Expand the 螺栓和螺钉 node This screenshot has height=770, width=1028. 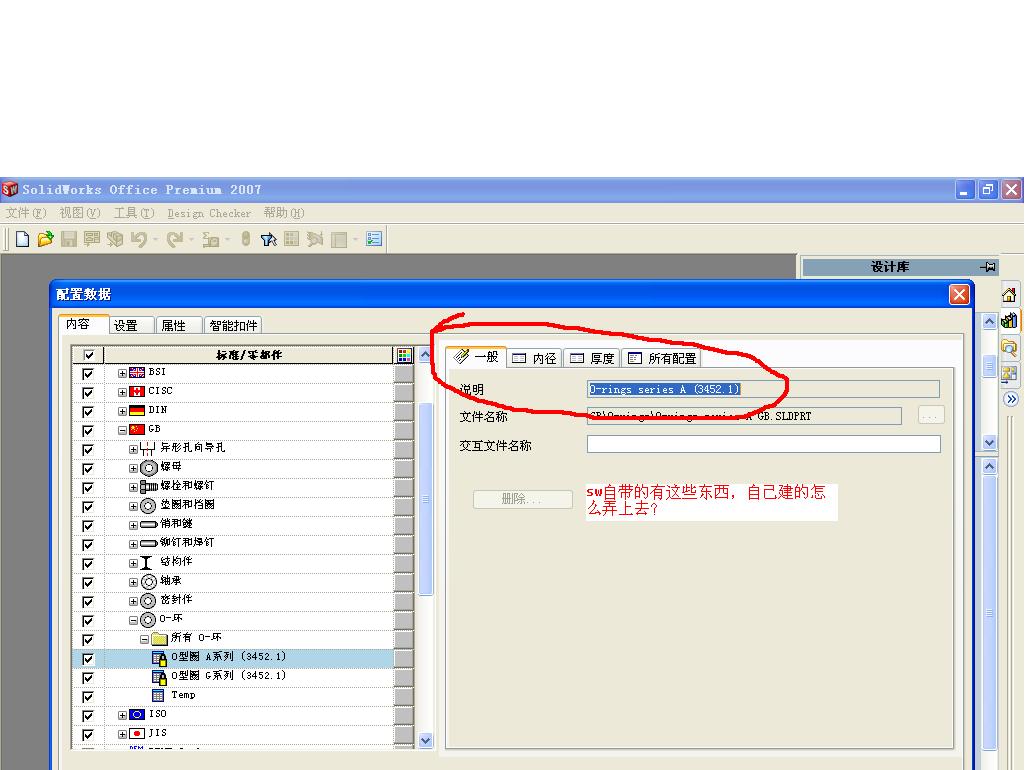point(133,487)
